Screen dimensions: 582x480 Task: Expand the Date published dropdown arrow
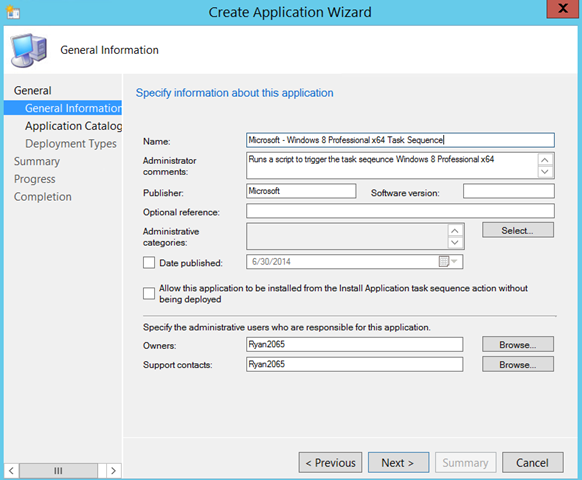pyautogui.click(x=454, y=262)
